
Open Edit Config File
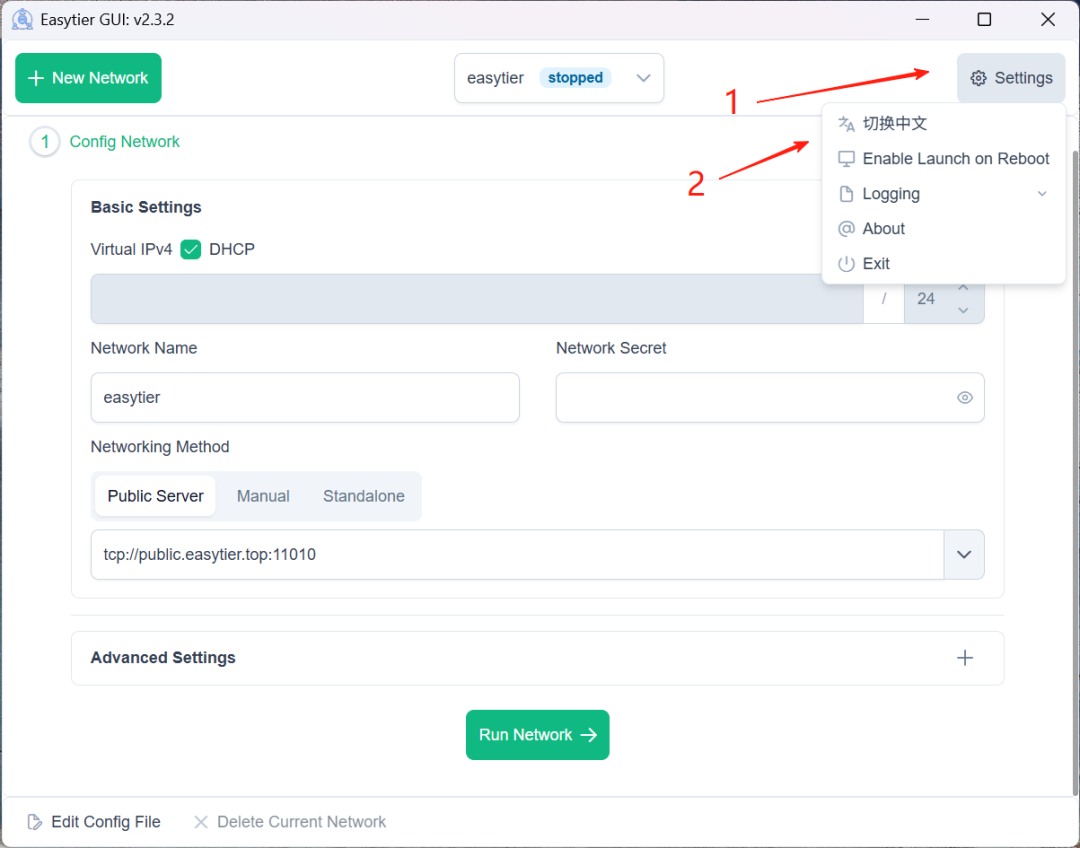[94, 822]
